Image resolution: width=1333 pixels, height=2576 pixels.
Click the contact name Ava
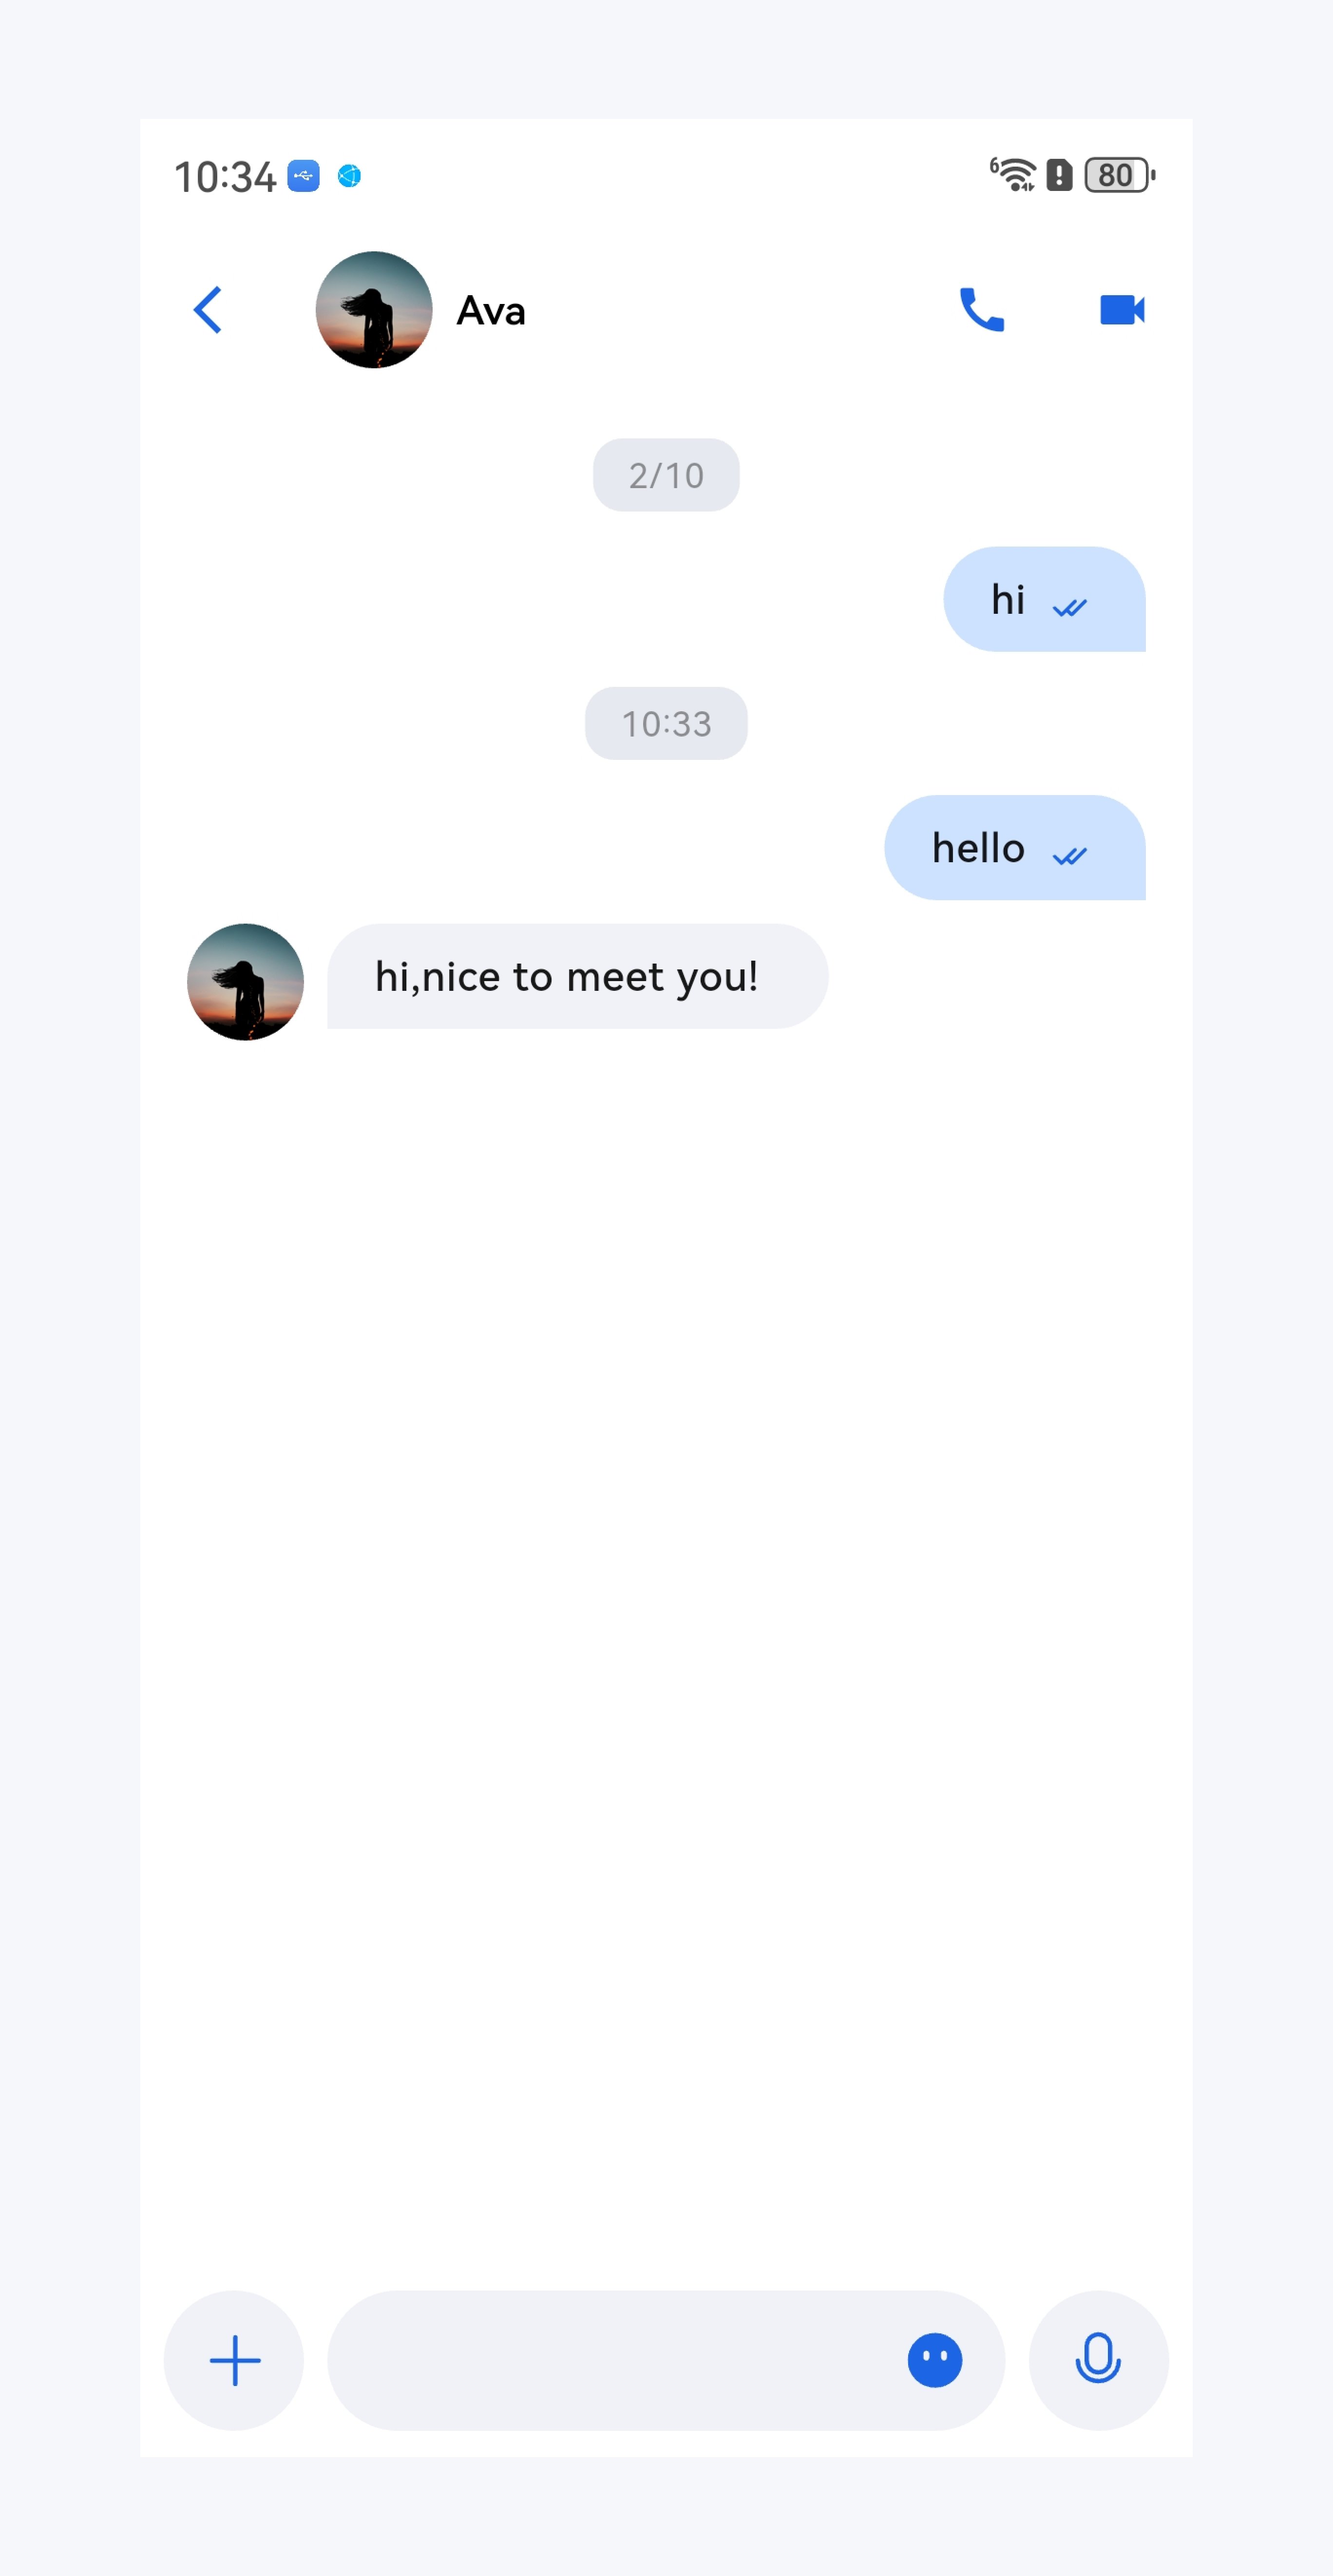coord(490,311)
